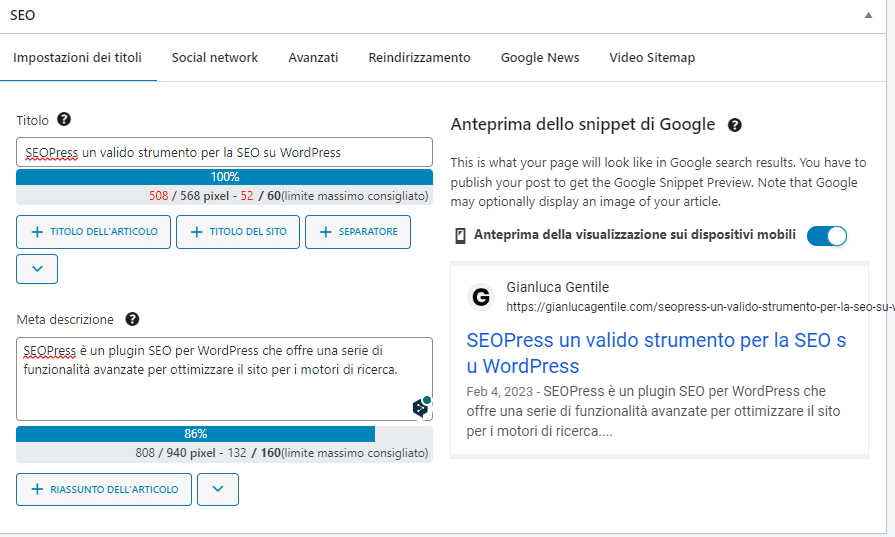
Task: Click the gianlucagentile.com URL in the preview
Action: click(700, 307)
